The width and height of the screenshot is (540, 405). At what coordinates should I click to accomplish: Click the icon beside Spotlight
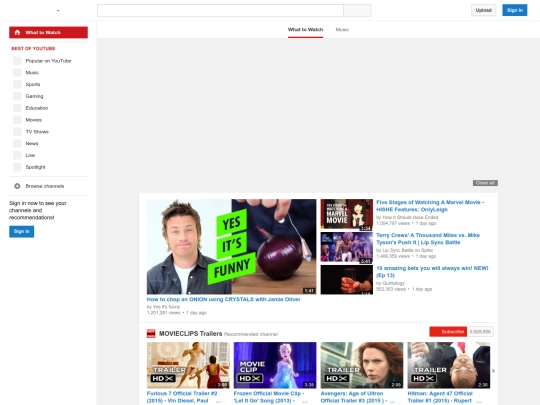click(x=17, y=167)
